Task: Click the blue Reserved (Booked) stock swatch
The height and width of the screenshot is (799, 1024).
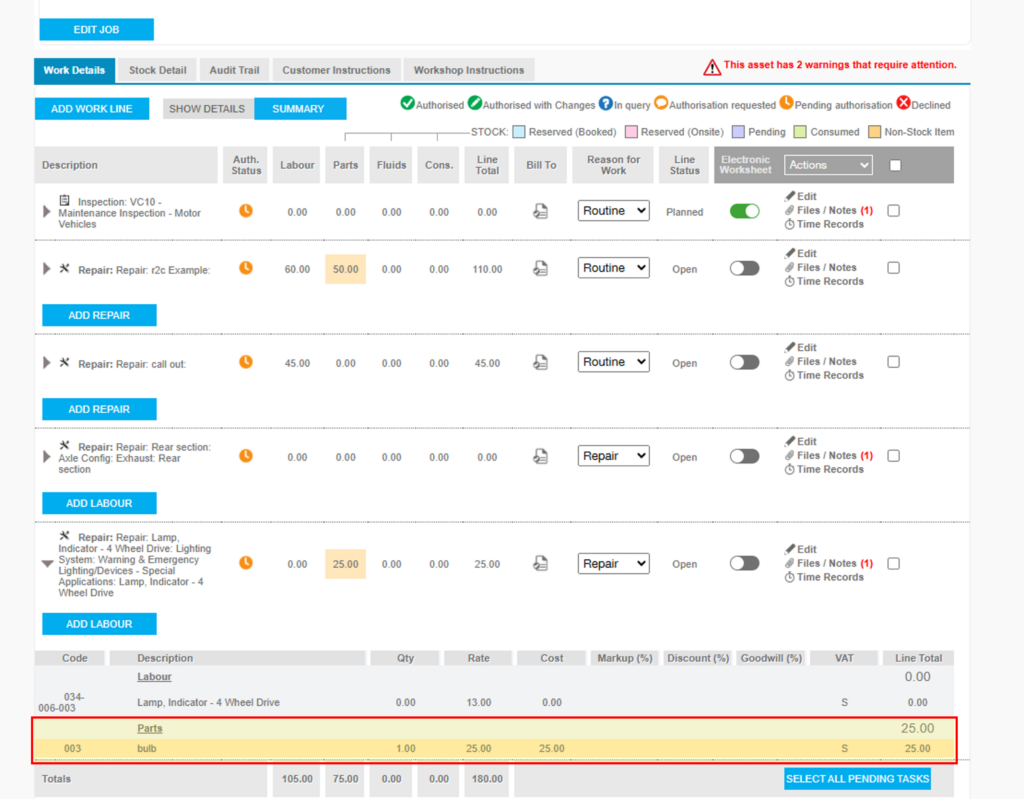Action: pos(518,131)
